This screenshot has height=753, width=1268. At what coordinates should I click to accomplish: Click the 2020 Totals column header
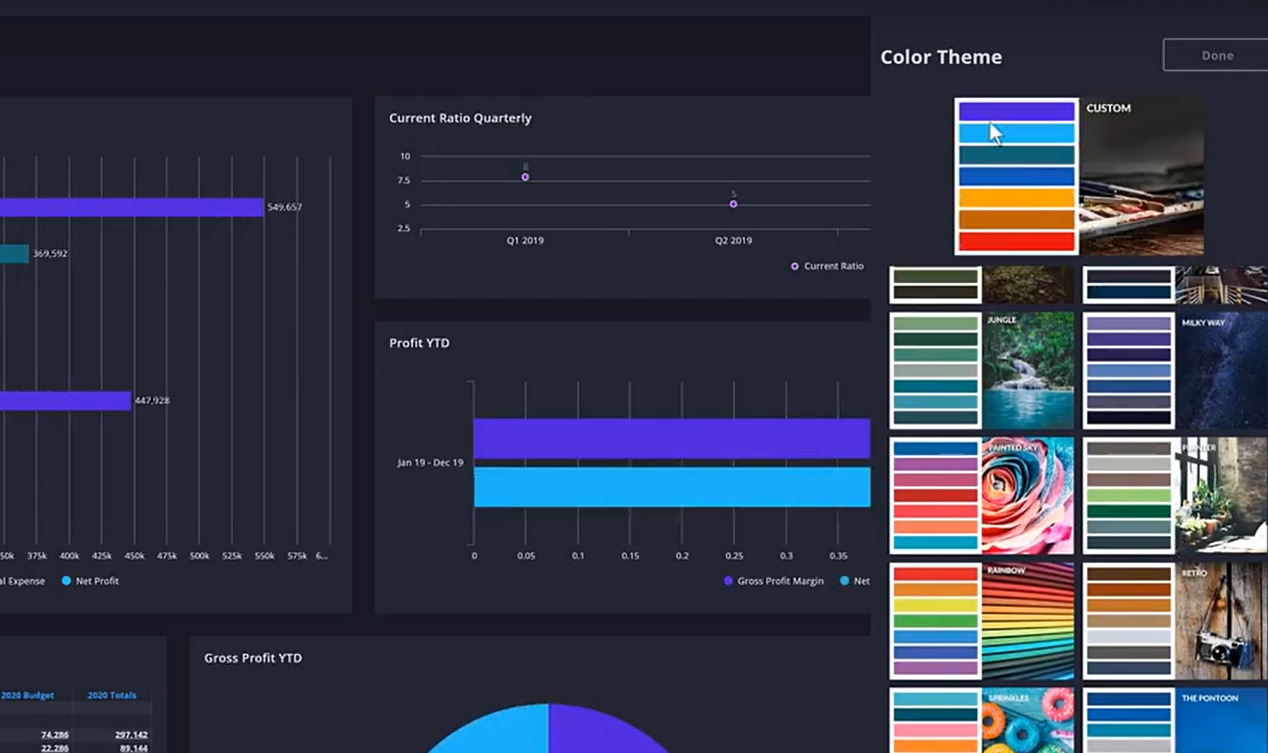coord(112,695)
